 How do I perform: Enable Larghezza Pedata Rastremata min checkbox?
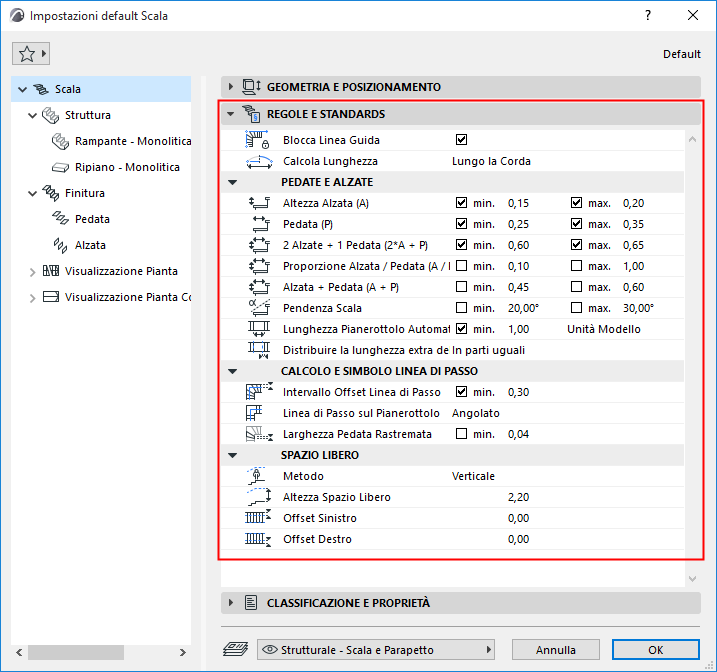tap(461, 434)
